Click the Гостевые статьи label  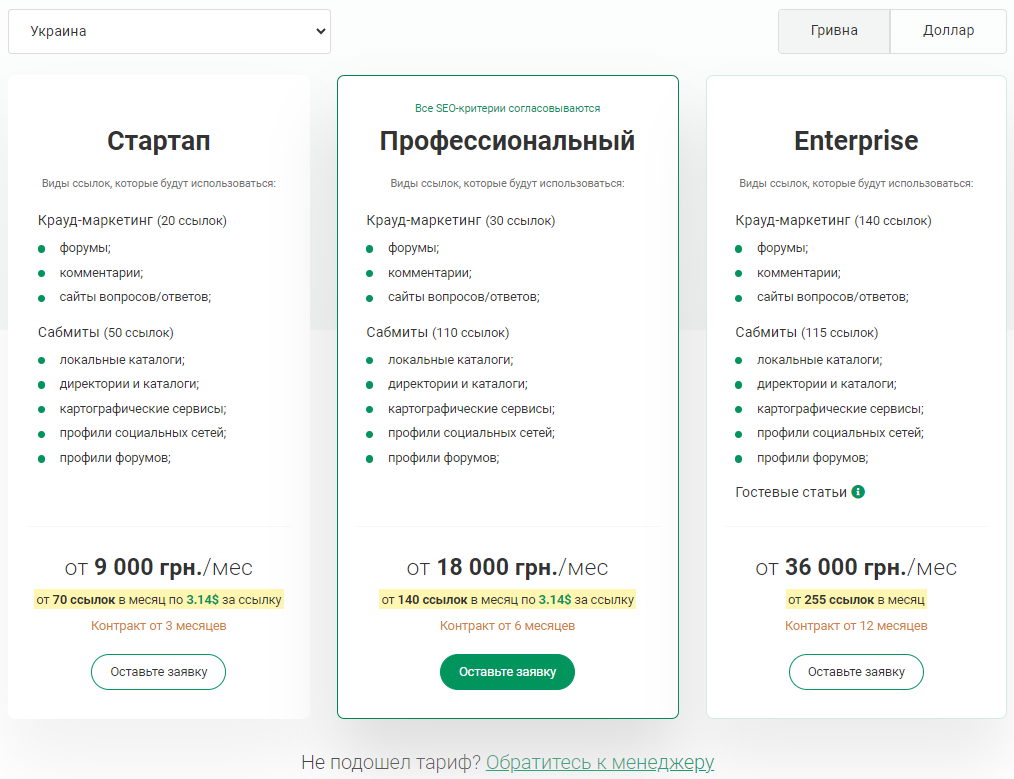point(791,492)
